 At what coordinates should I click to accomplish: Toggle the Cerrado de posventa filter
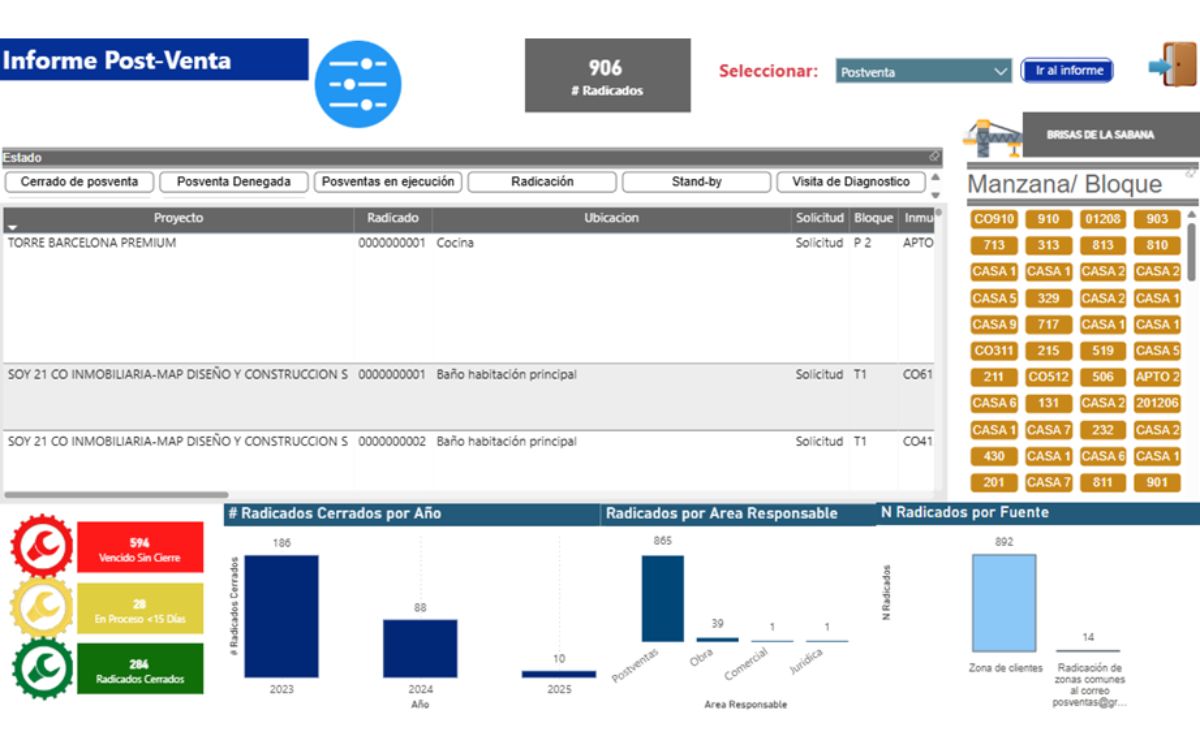(x=79, y=182)
